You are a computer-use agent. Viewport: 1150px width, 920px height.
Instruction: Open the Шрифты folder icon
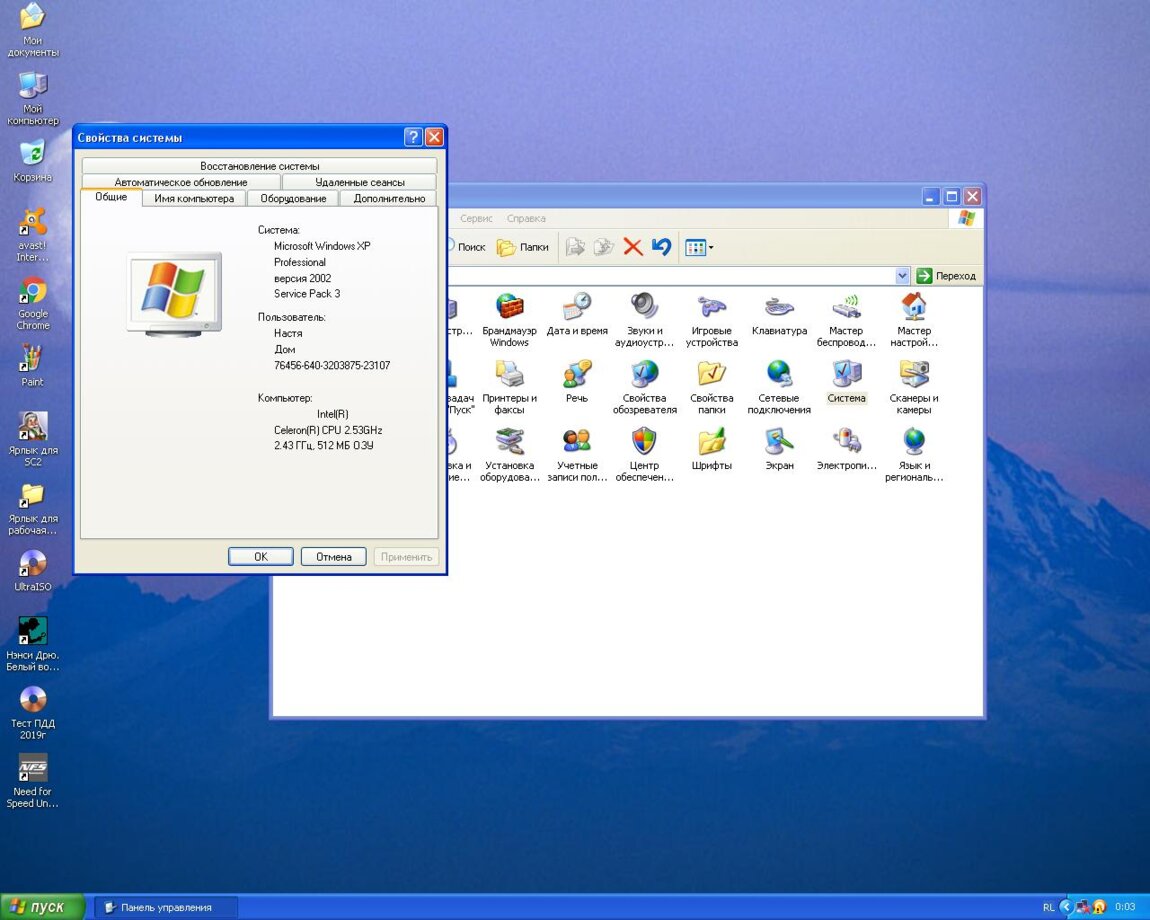pos(711,442)
